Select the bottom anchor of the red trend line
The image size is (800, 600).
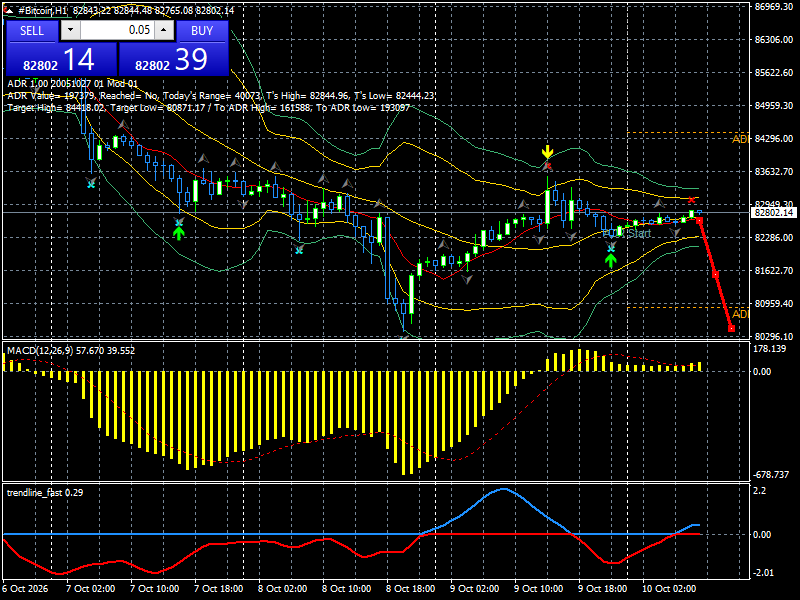(731, 329)
